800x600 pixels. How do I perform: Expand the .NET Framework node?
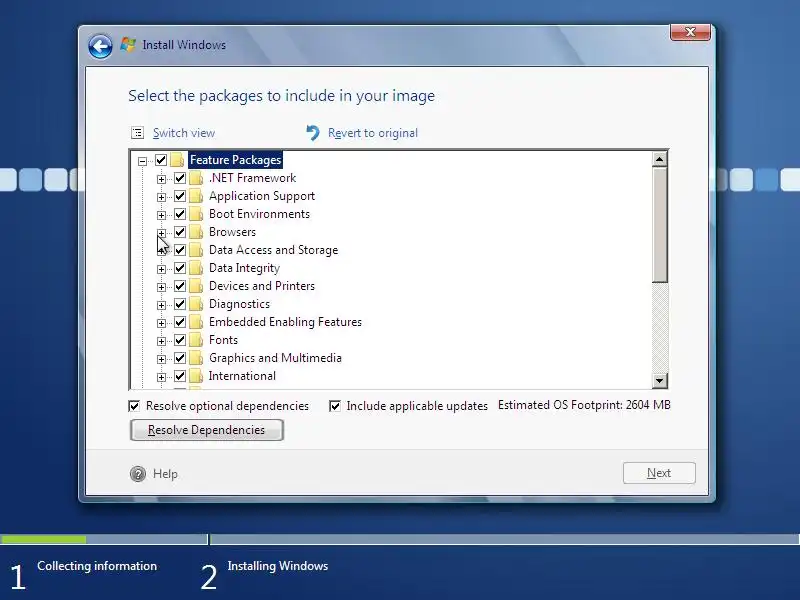click(161, 179)
